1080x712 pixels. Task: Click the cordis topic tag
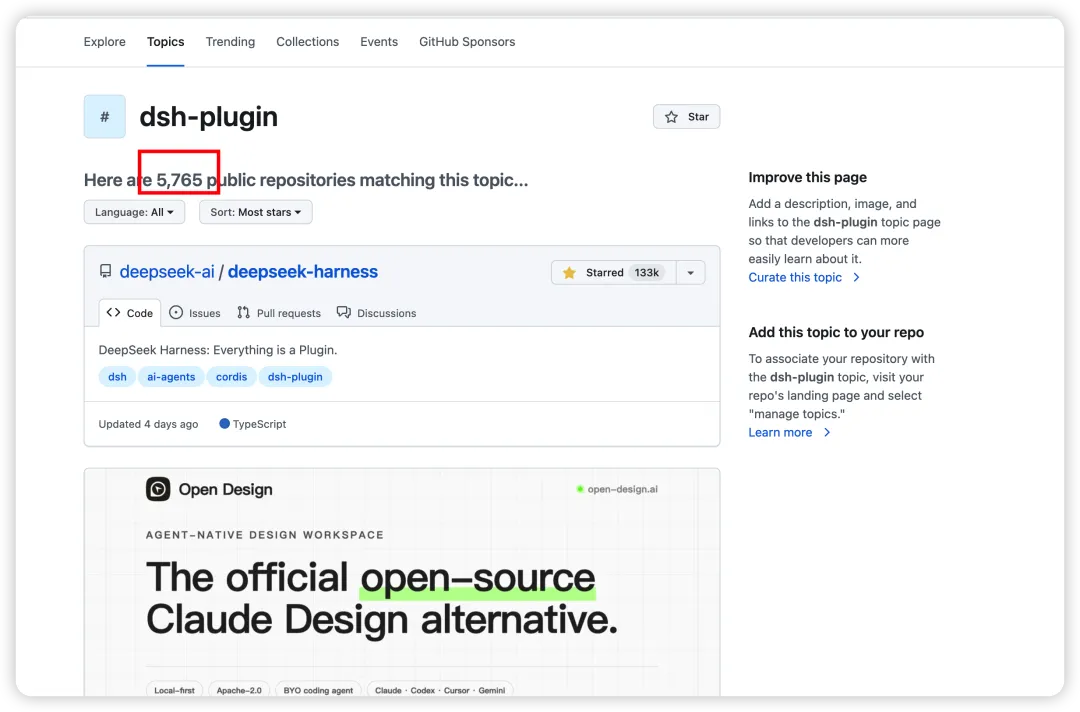point(231,377)
